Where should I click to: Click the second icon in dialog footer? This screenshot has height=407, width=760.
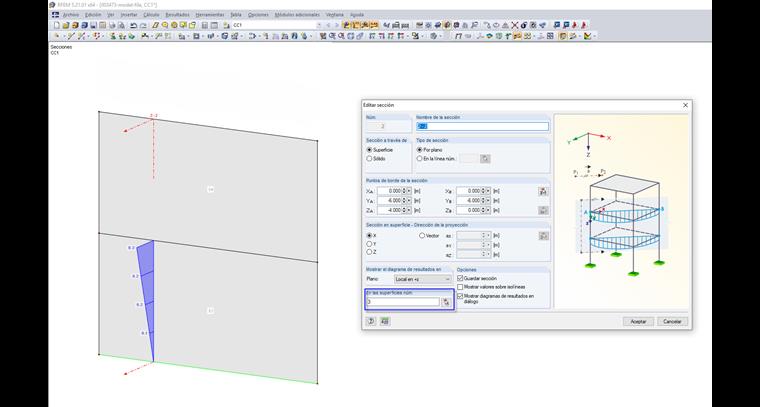[x=385, y=321]
